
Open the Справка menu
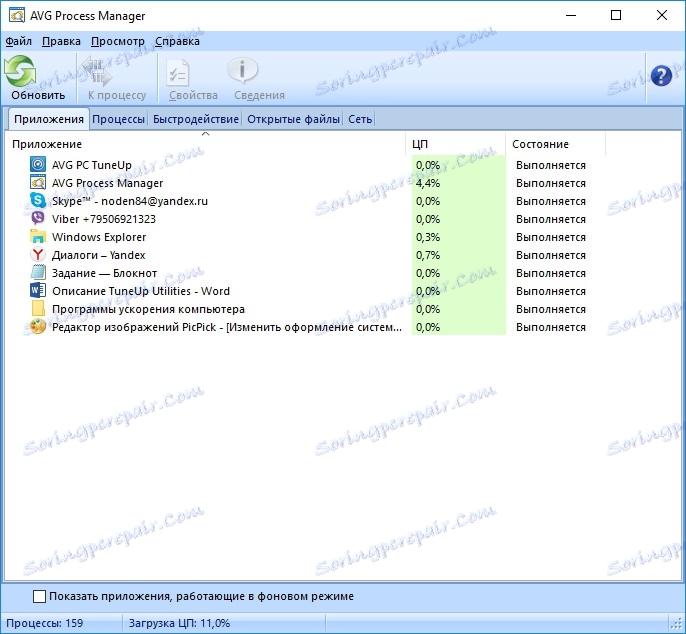(x=177, y=41)
